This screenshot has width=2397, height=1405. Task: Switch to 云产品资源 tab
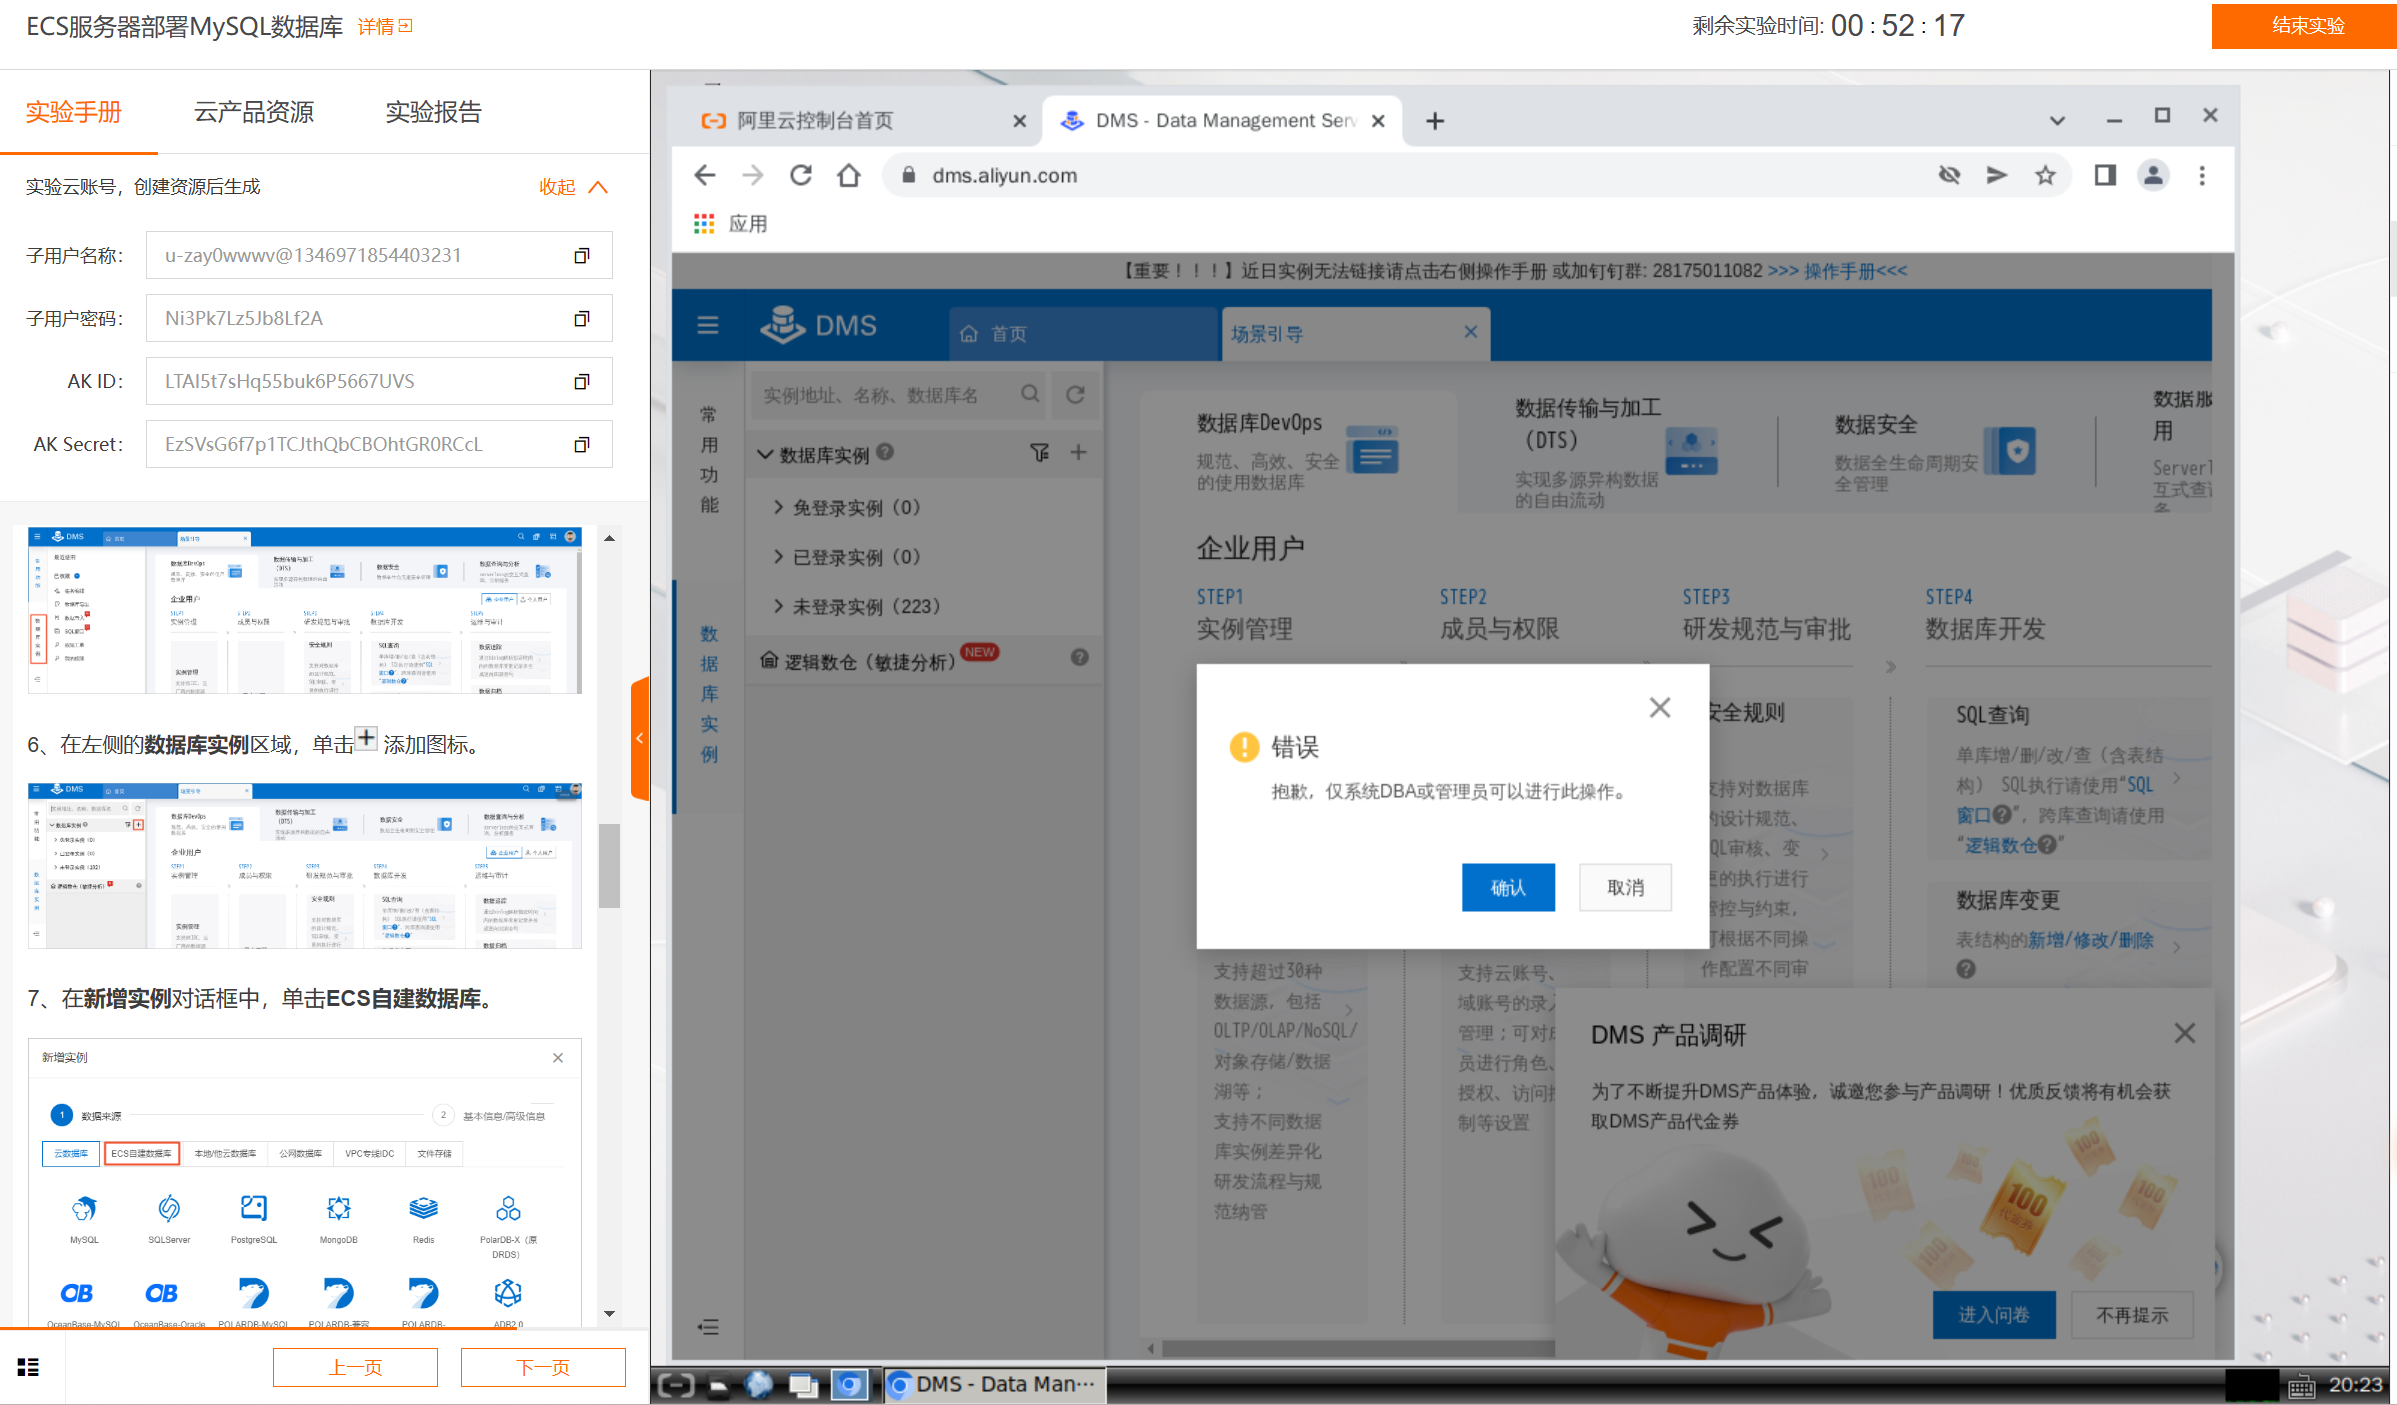tap(254, 112)
